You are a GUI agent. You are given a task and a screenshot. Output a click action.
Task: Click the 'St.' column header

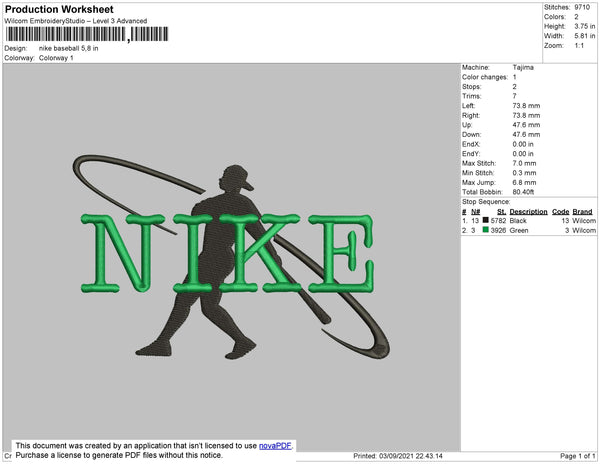pos(501,212)
